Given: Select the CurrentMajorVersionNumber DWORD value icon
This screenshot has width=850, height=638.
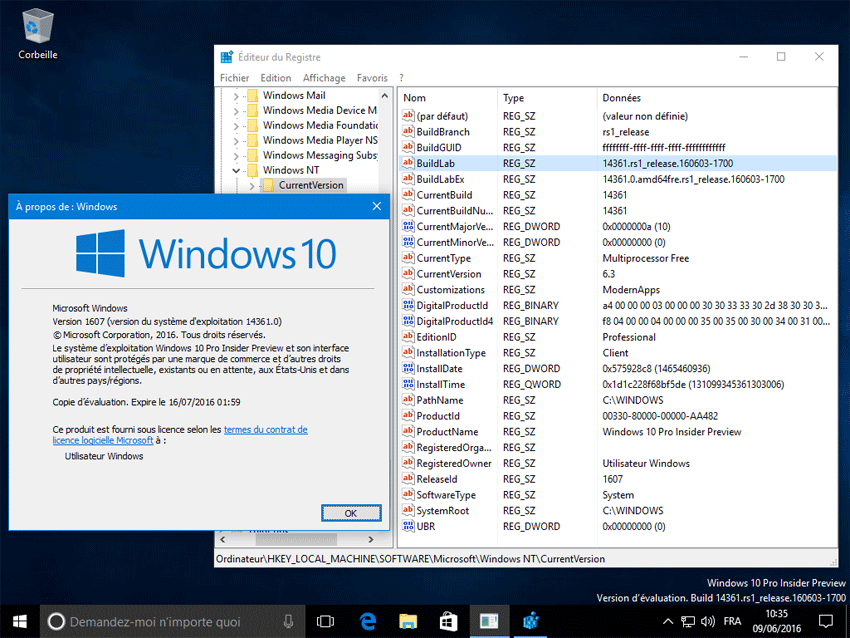Looking at the screenshot, I should [408, 227].
